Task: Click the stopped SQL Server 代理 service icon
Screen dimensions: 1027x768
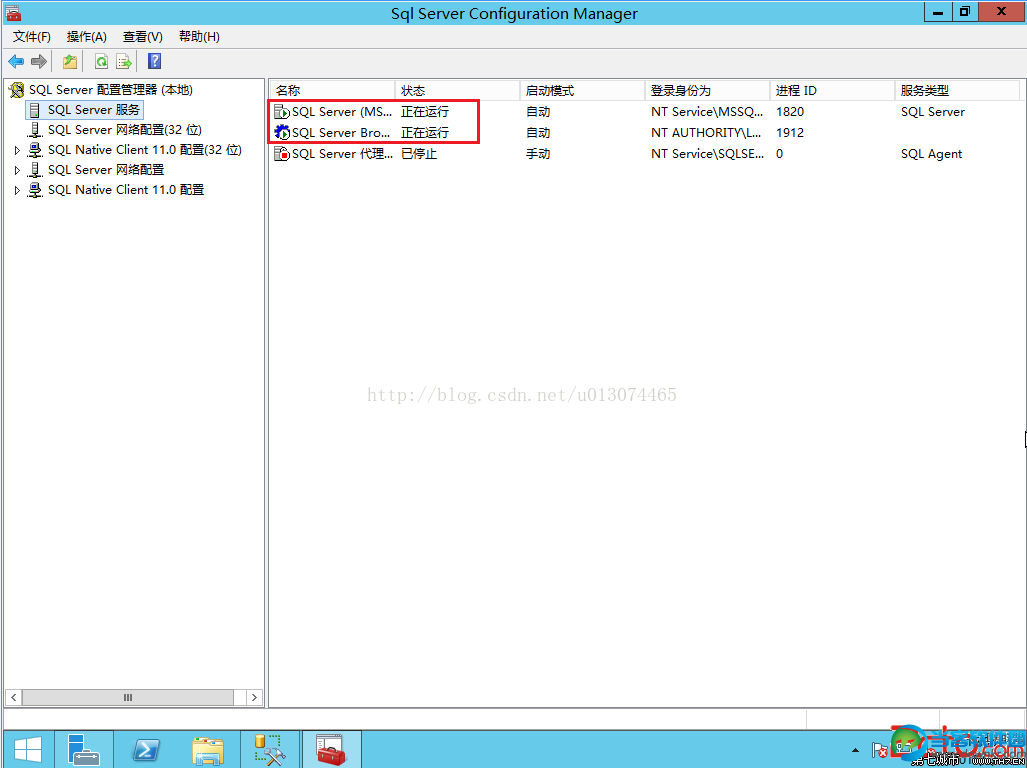Action: [x=282, y=154]
